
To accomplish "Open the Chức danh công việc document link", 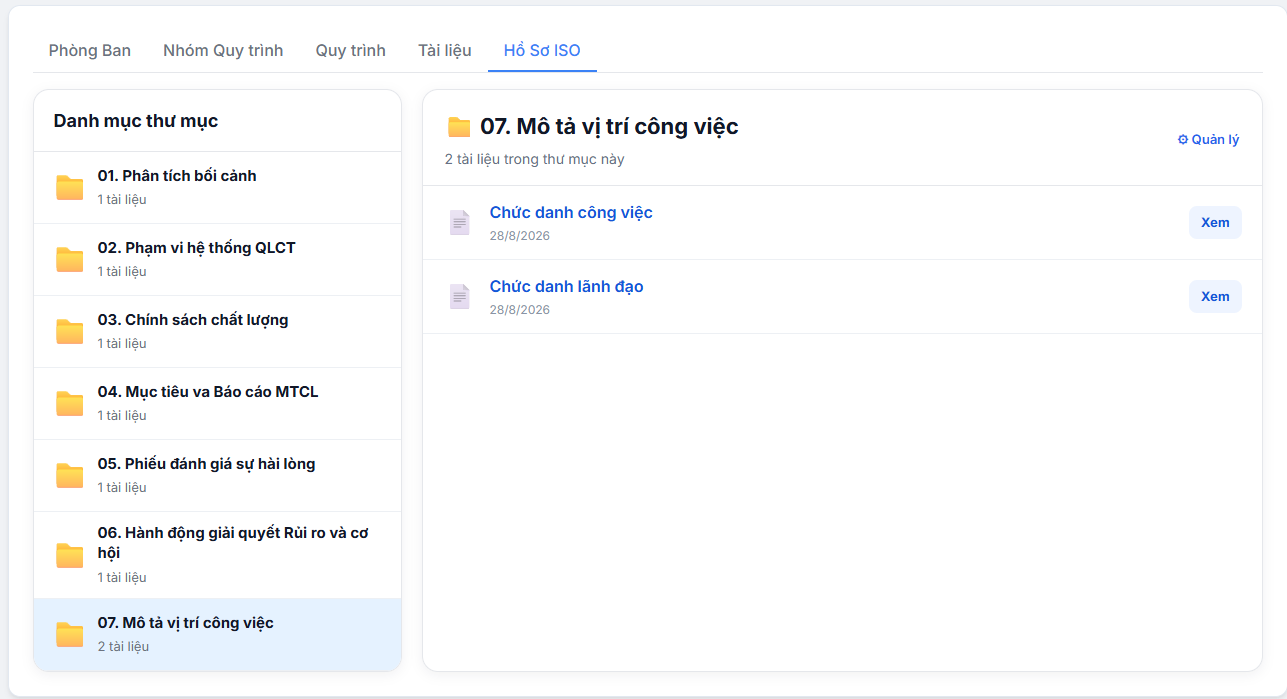I will click(571, 213).
